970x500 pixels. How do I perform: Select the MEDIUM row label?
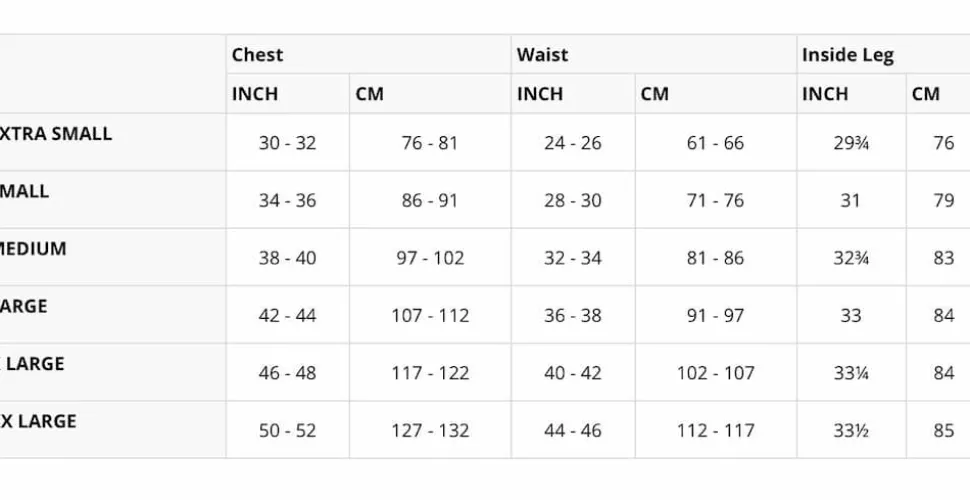tap(33, 248)
